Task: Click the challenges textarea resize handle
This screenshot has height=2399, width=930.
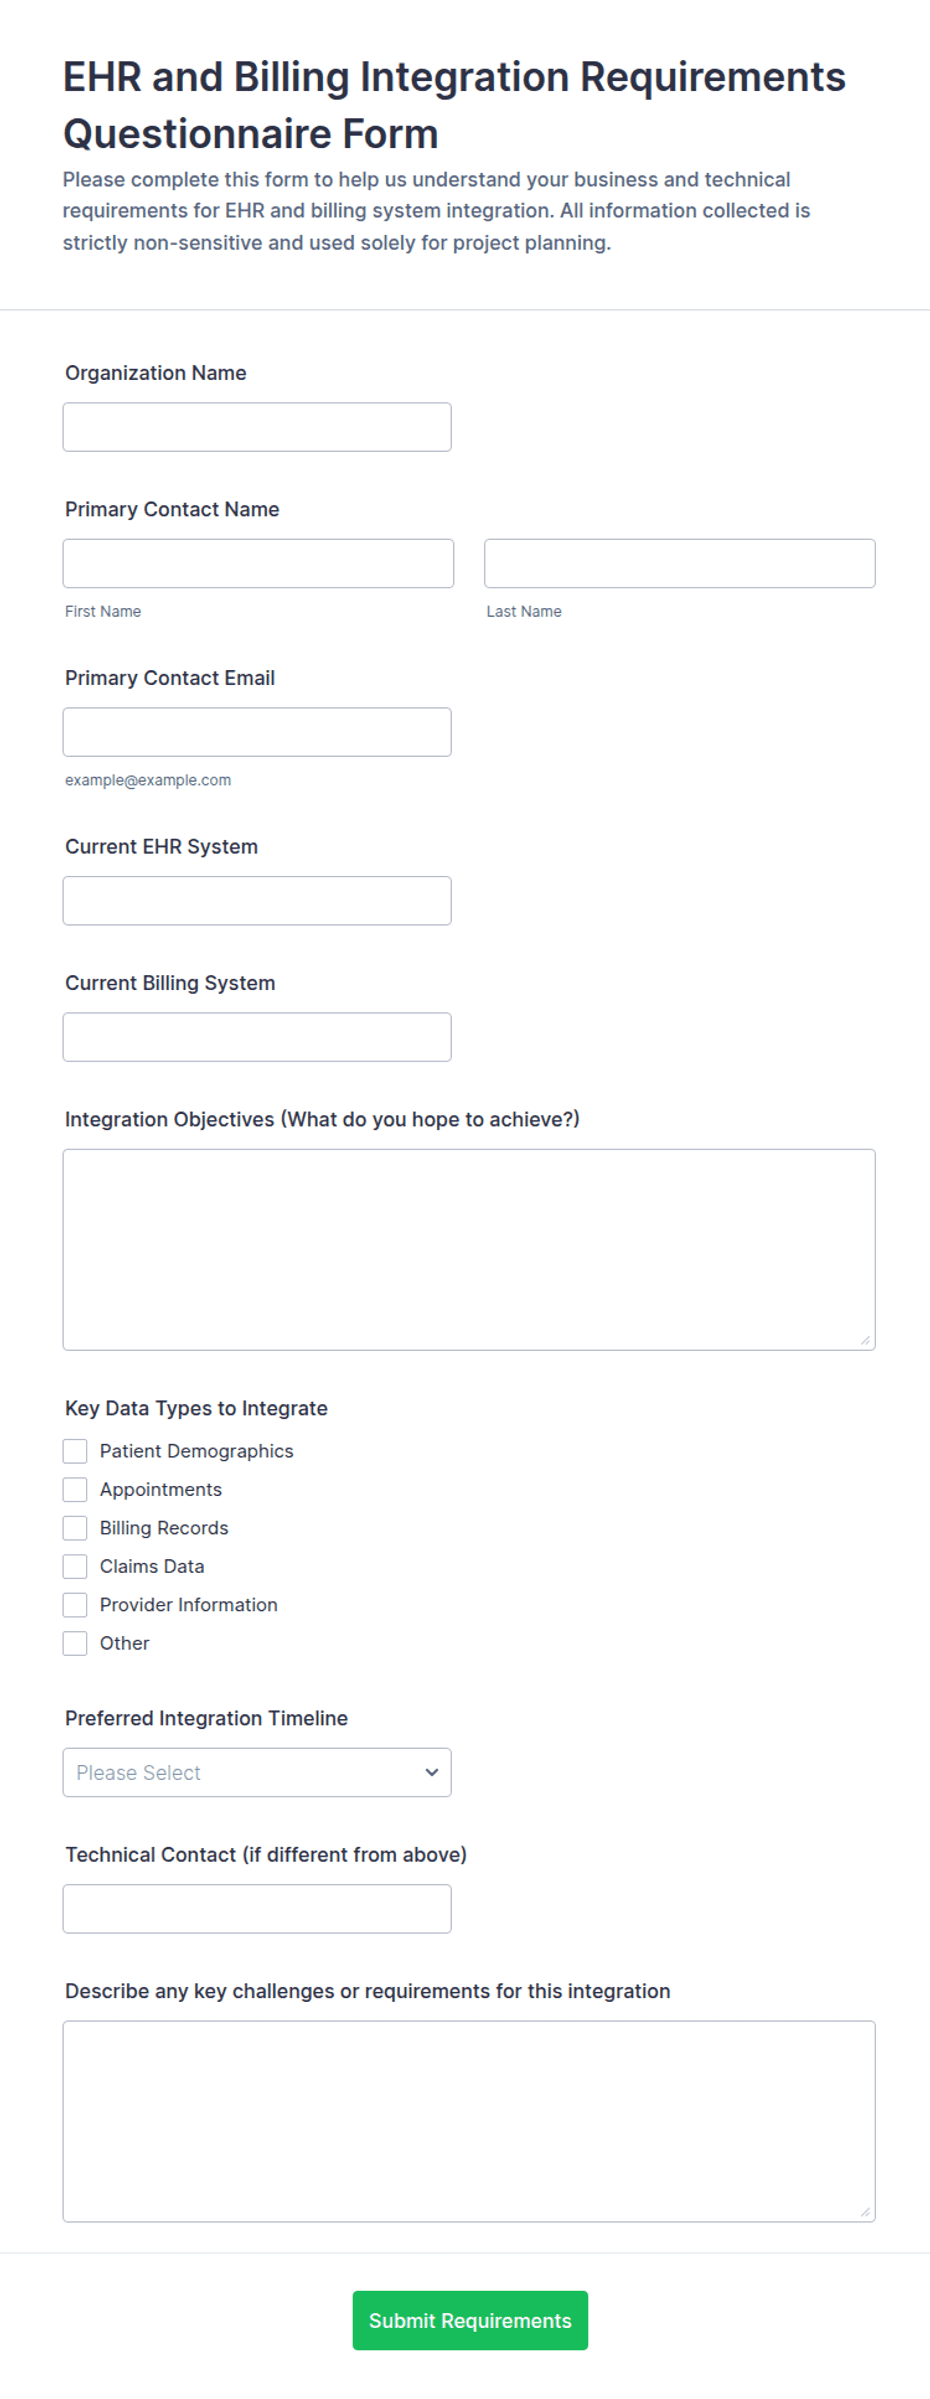Action: (865, 2212)
